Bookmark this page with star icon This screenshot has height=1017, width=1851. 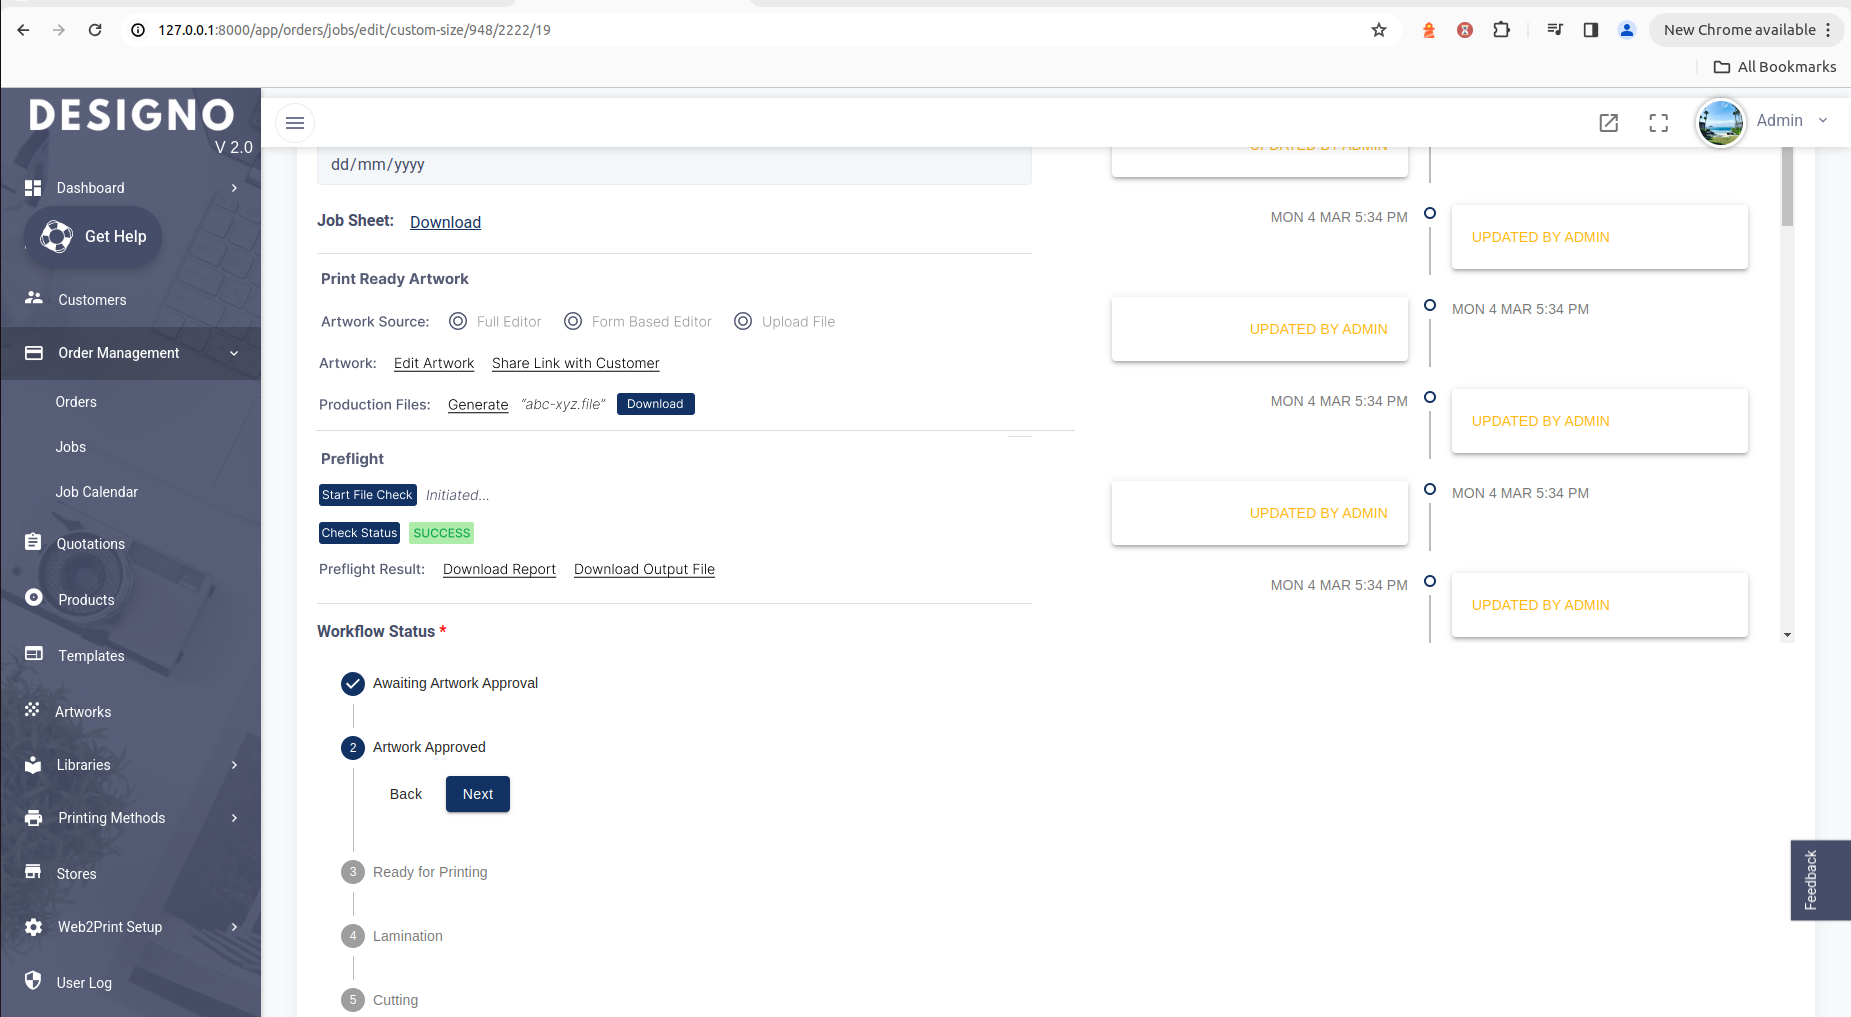coord(1379,30)
